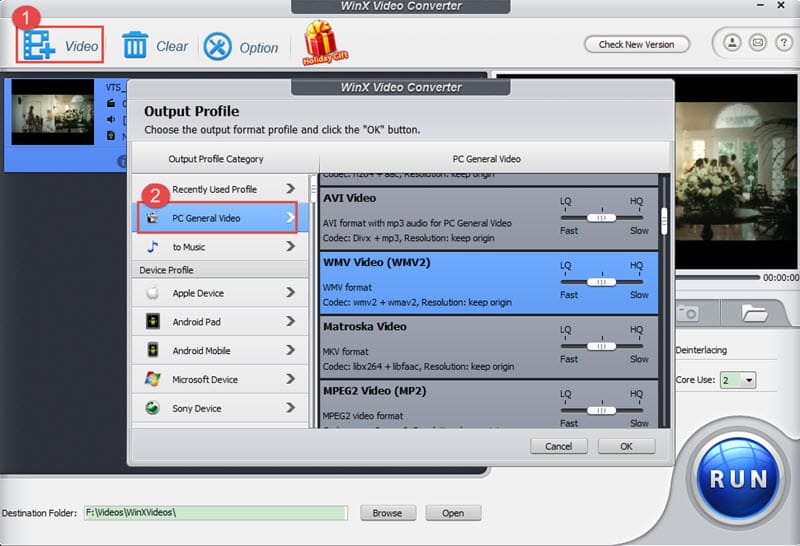Viewport: 800px width, 546px height.
Task: Click the source video thumbnail
Action: (x=53, y=112)
